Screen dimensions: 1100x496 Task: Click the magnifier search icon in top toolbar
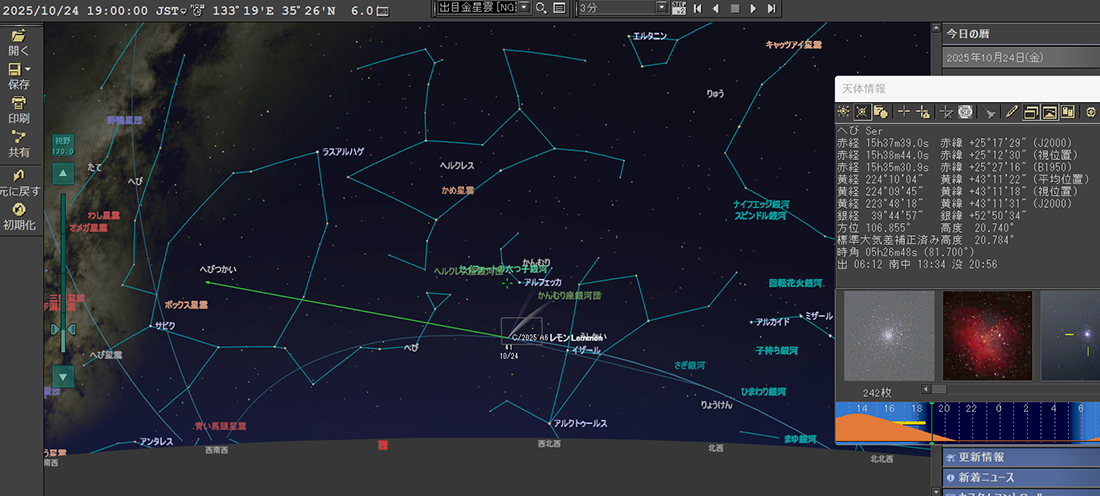(x=541, y=8)
